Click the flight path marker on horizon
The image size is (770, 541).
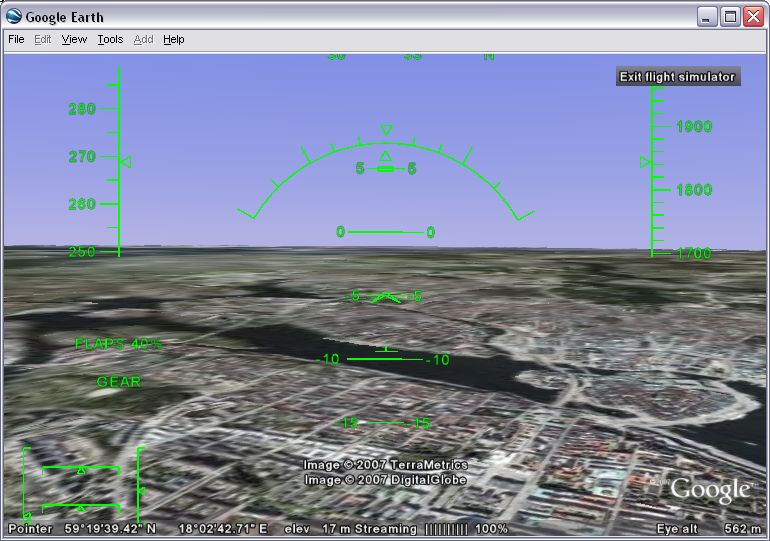point(384,297)
